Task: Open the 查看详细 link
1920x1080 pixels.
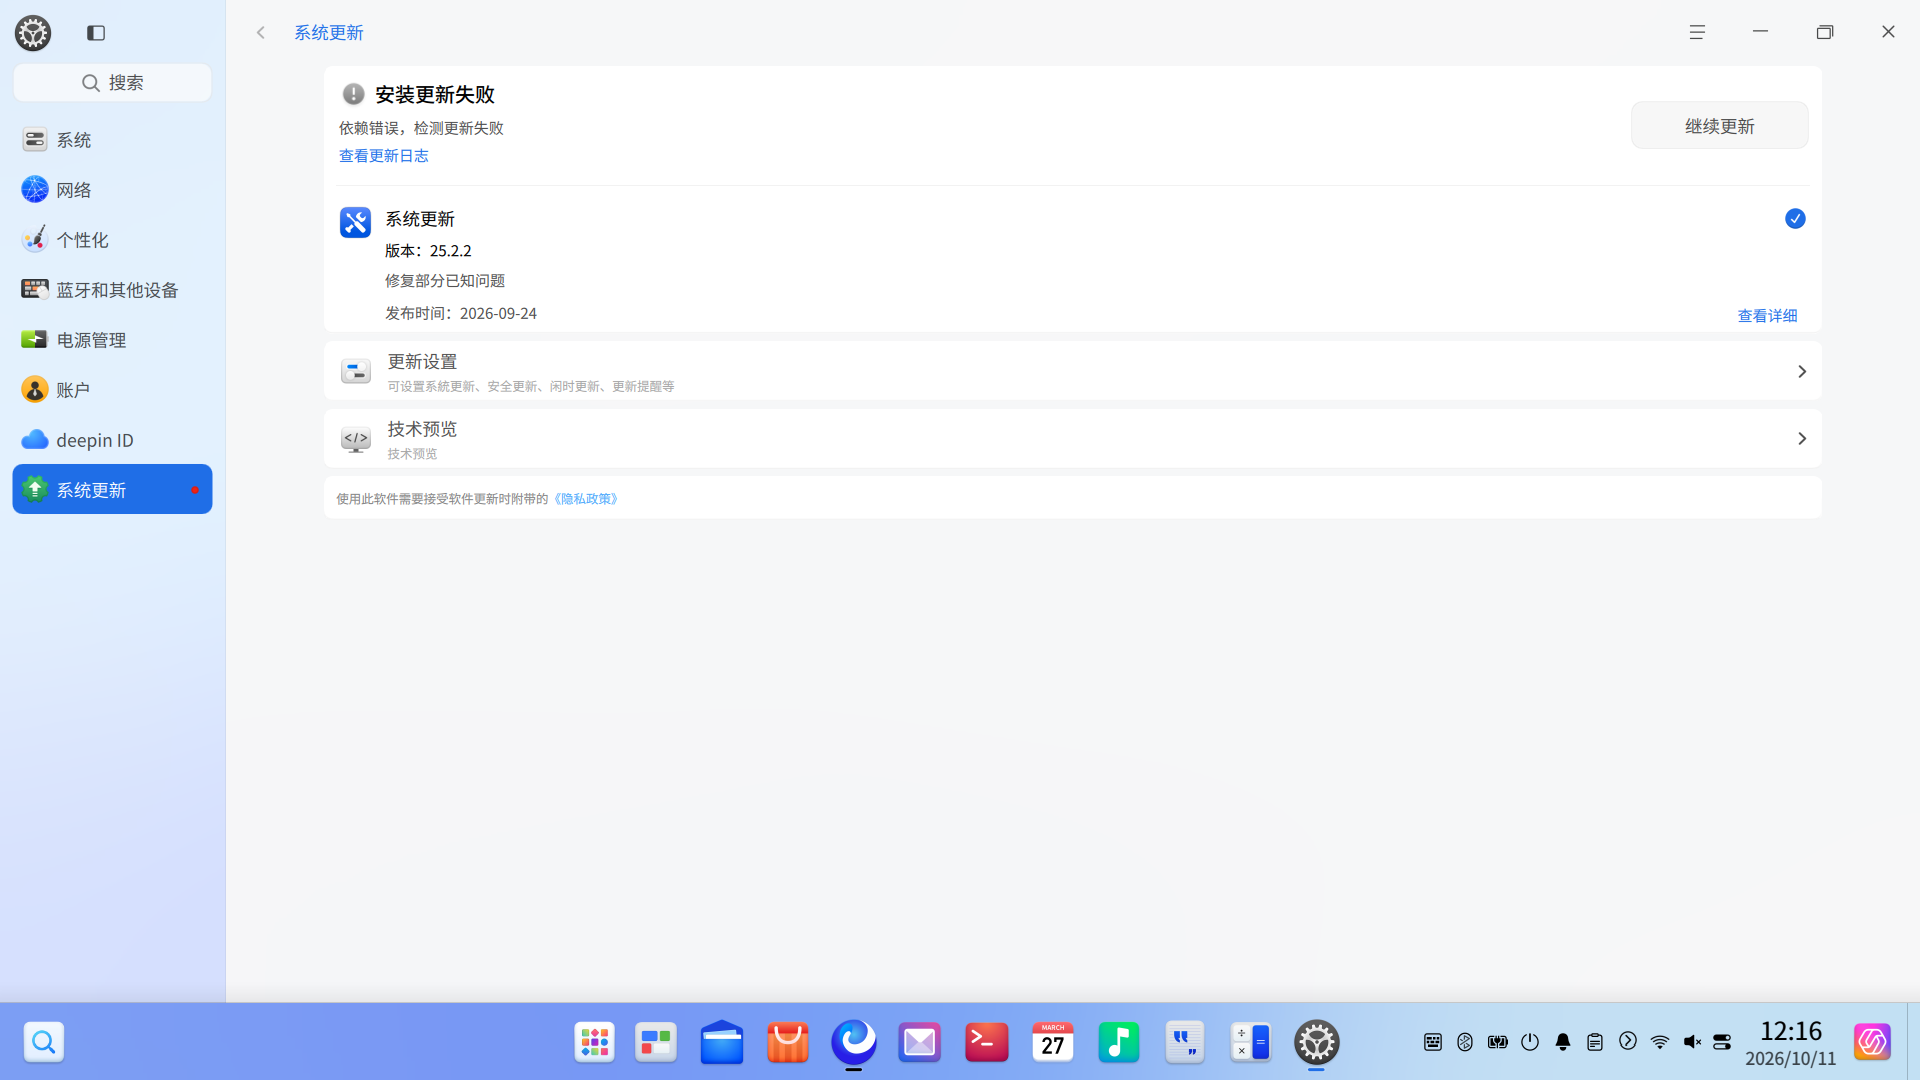Action: click(1767, 316)
